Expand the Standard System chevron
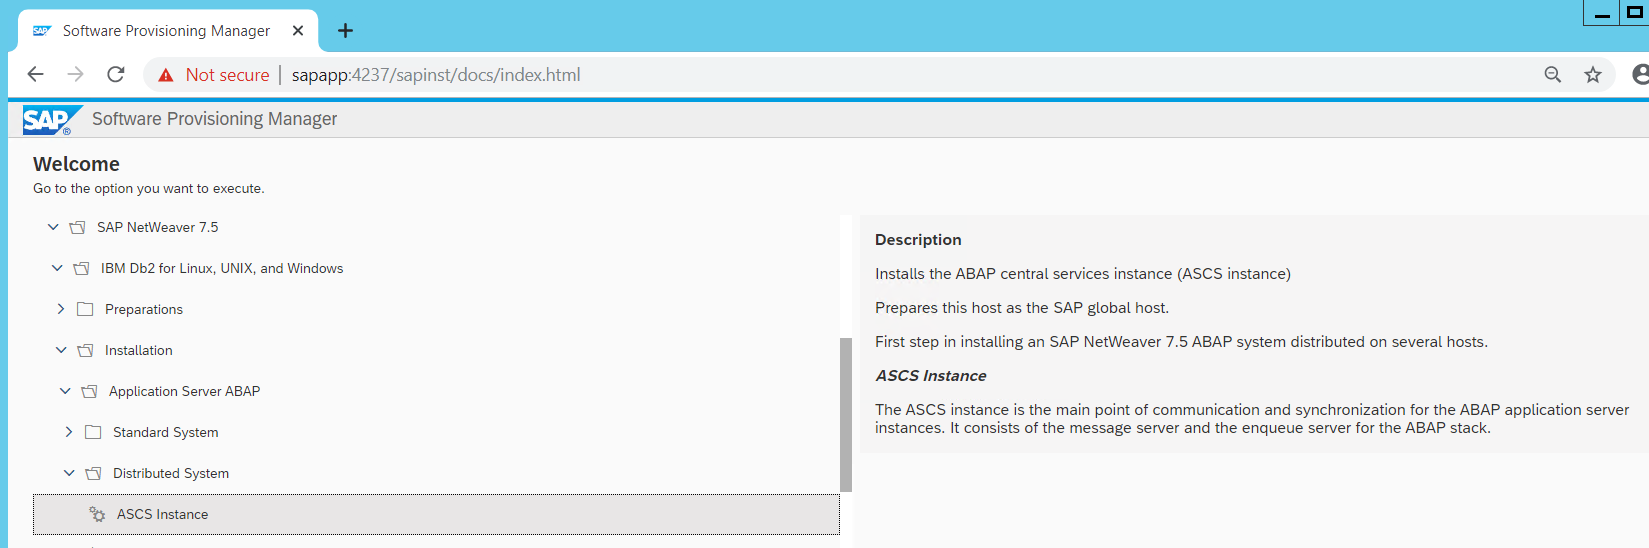Screen dimensions: 1649x548 click(x=69, y=432)
